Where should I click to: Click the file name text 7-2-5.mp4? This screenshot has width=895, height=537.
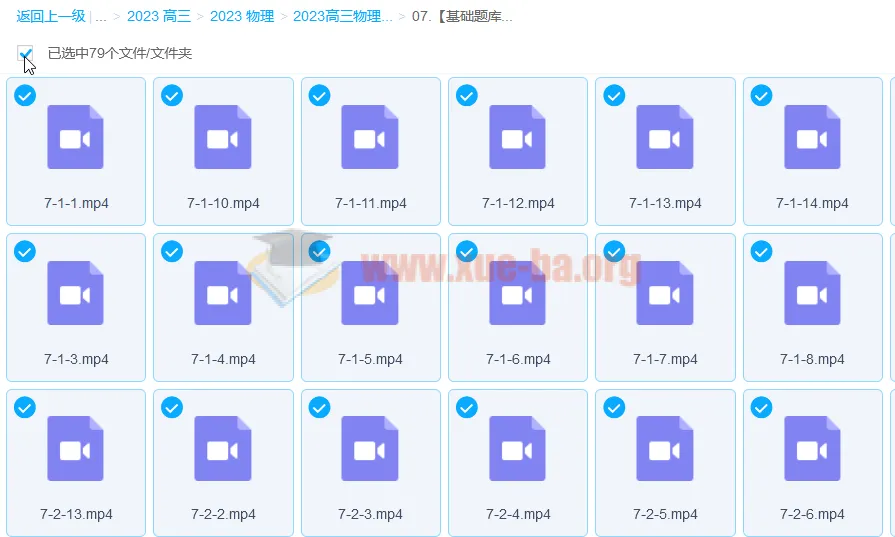click(665, 514)
